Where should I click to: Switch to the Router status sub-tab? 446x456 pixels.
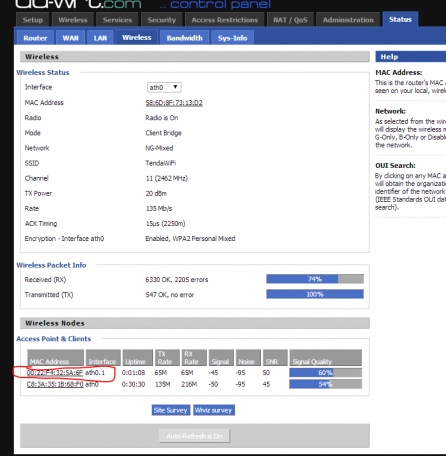pyautogui.click(x=35, y=38)
